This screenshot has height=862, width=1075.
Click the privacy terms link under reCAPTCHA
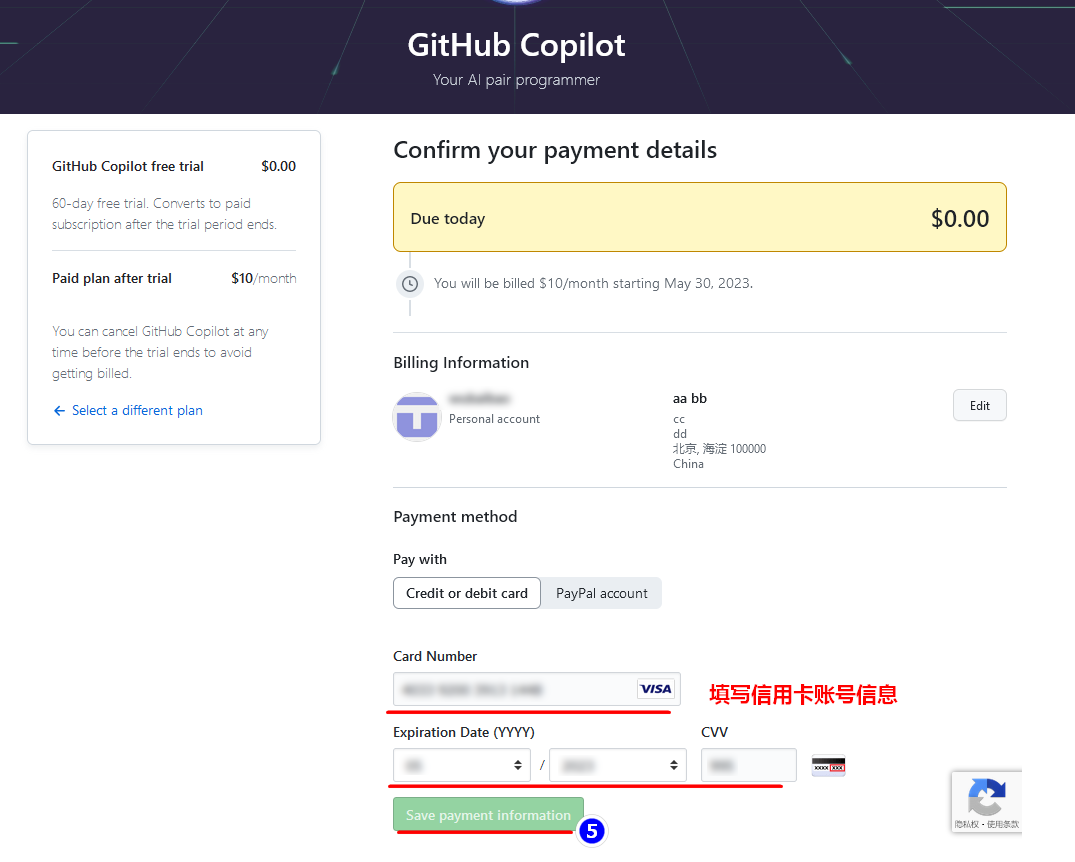(986, 826)
